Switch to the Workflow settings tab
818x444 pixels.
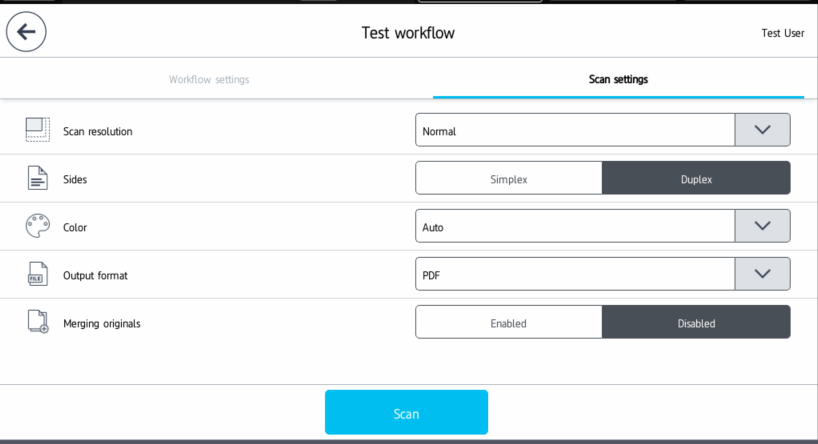point(209,79)
